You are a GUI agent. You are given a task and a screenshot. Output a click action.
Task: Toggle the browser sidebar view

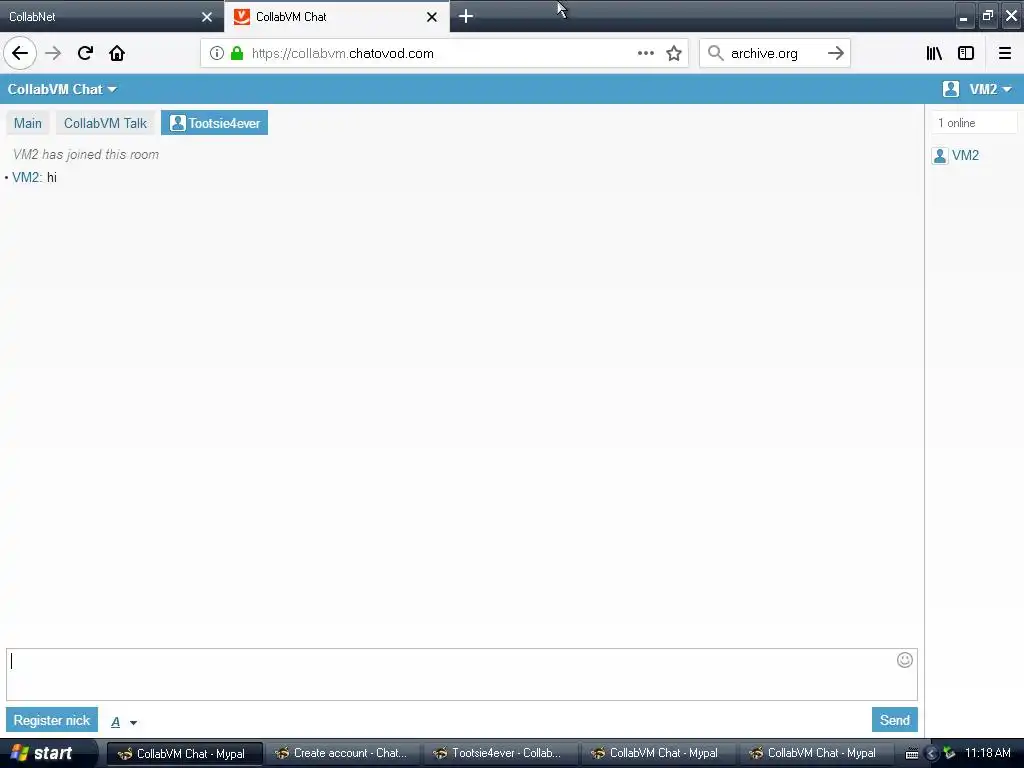966,54
